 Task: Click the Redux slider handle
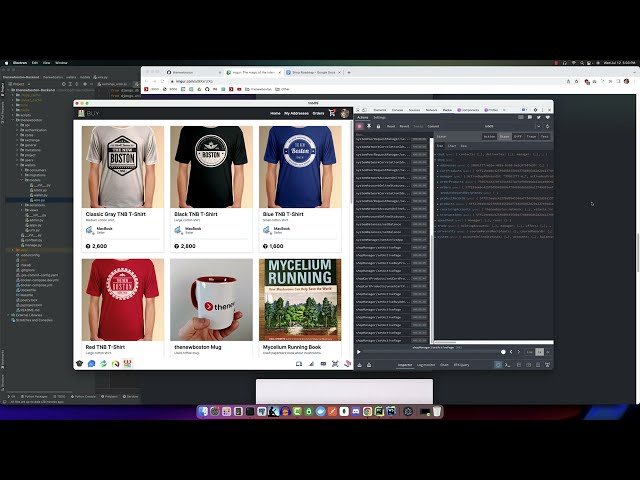click(x=503, y=352)
